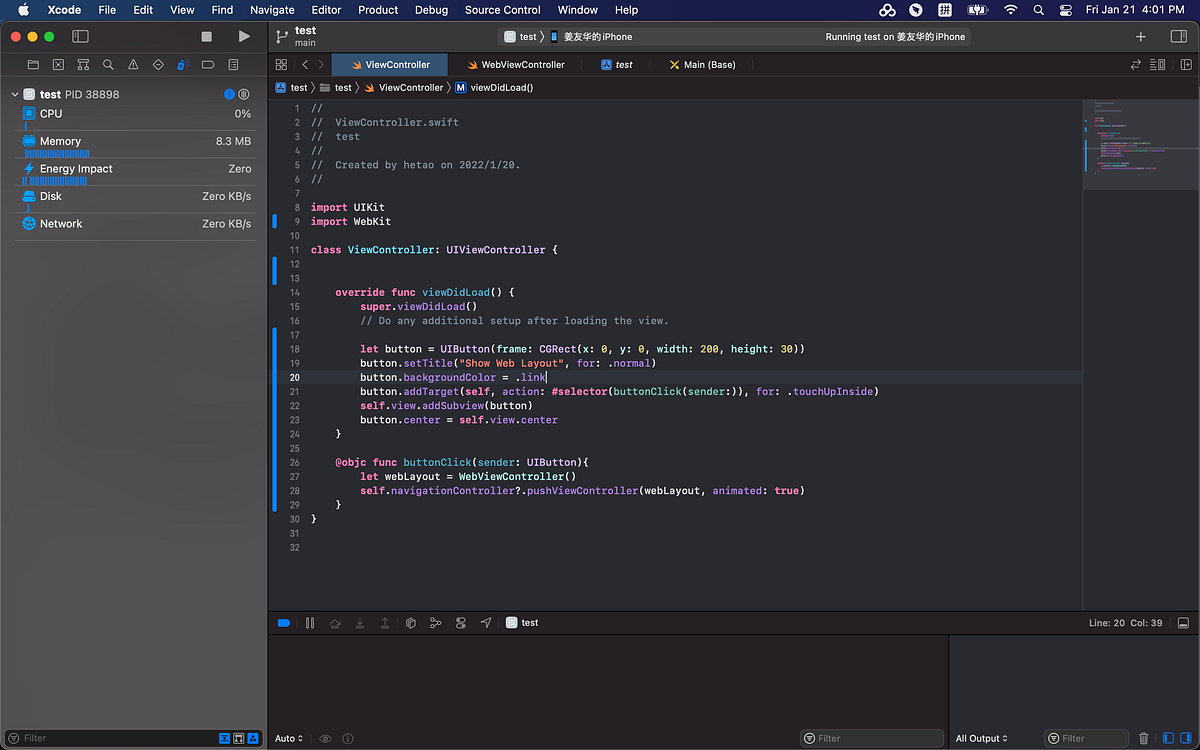Open the Find navigator magnifying glass icon
1200x750 pixels.
click(x=105, y=63)
